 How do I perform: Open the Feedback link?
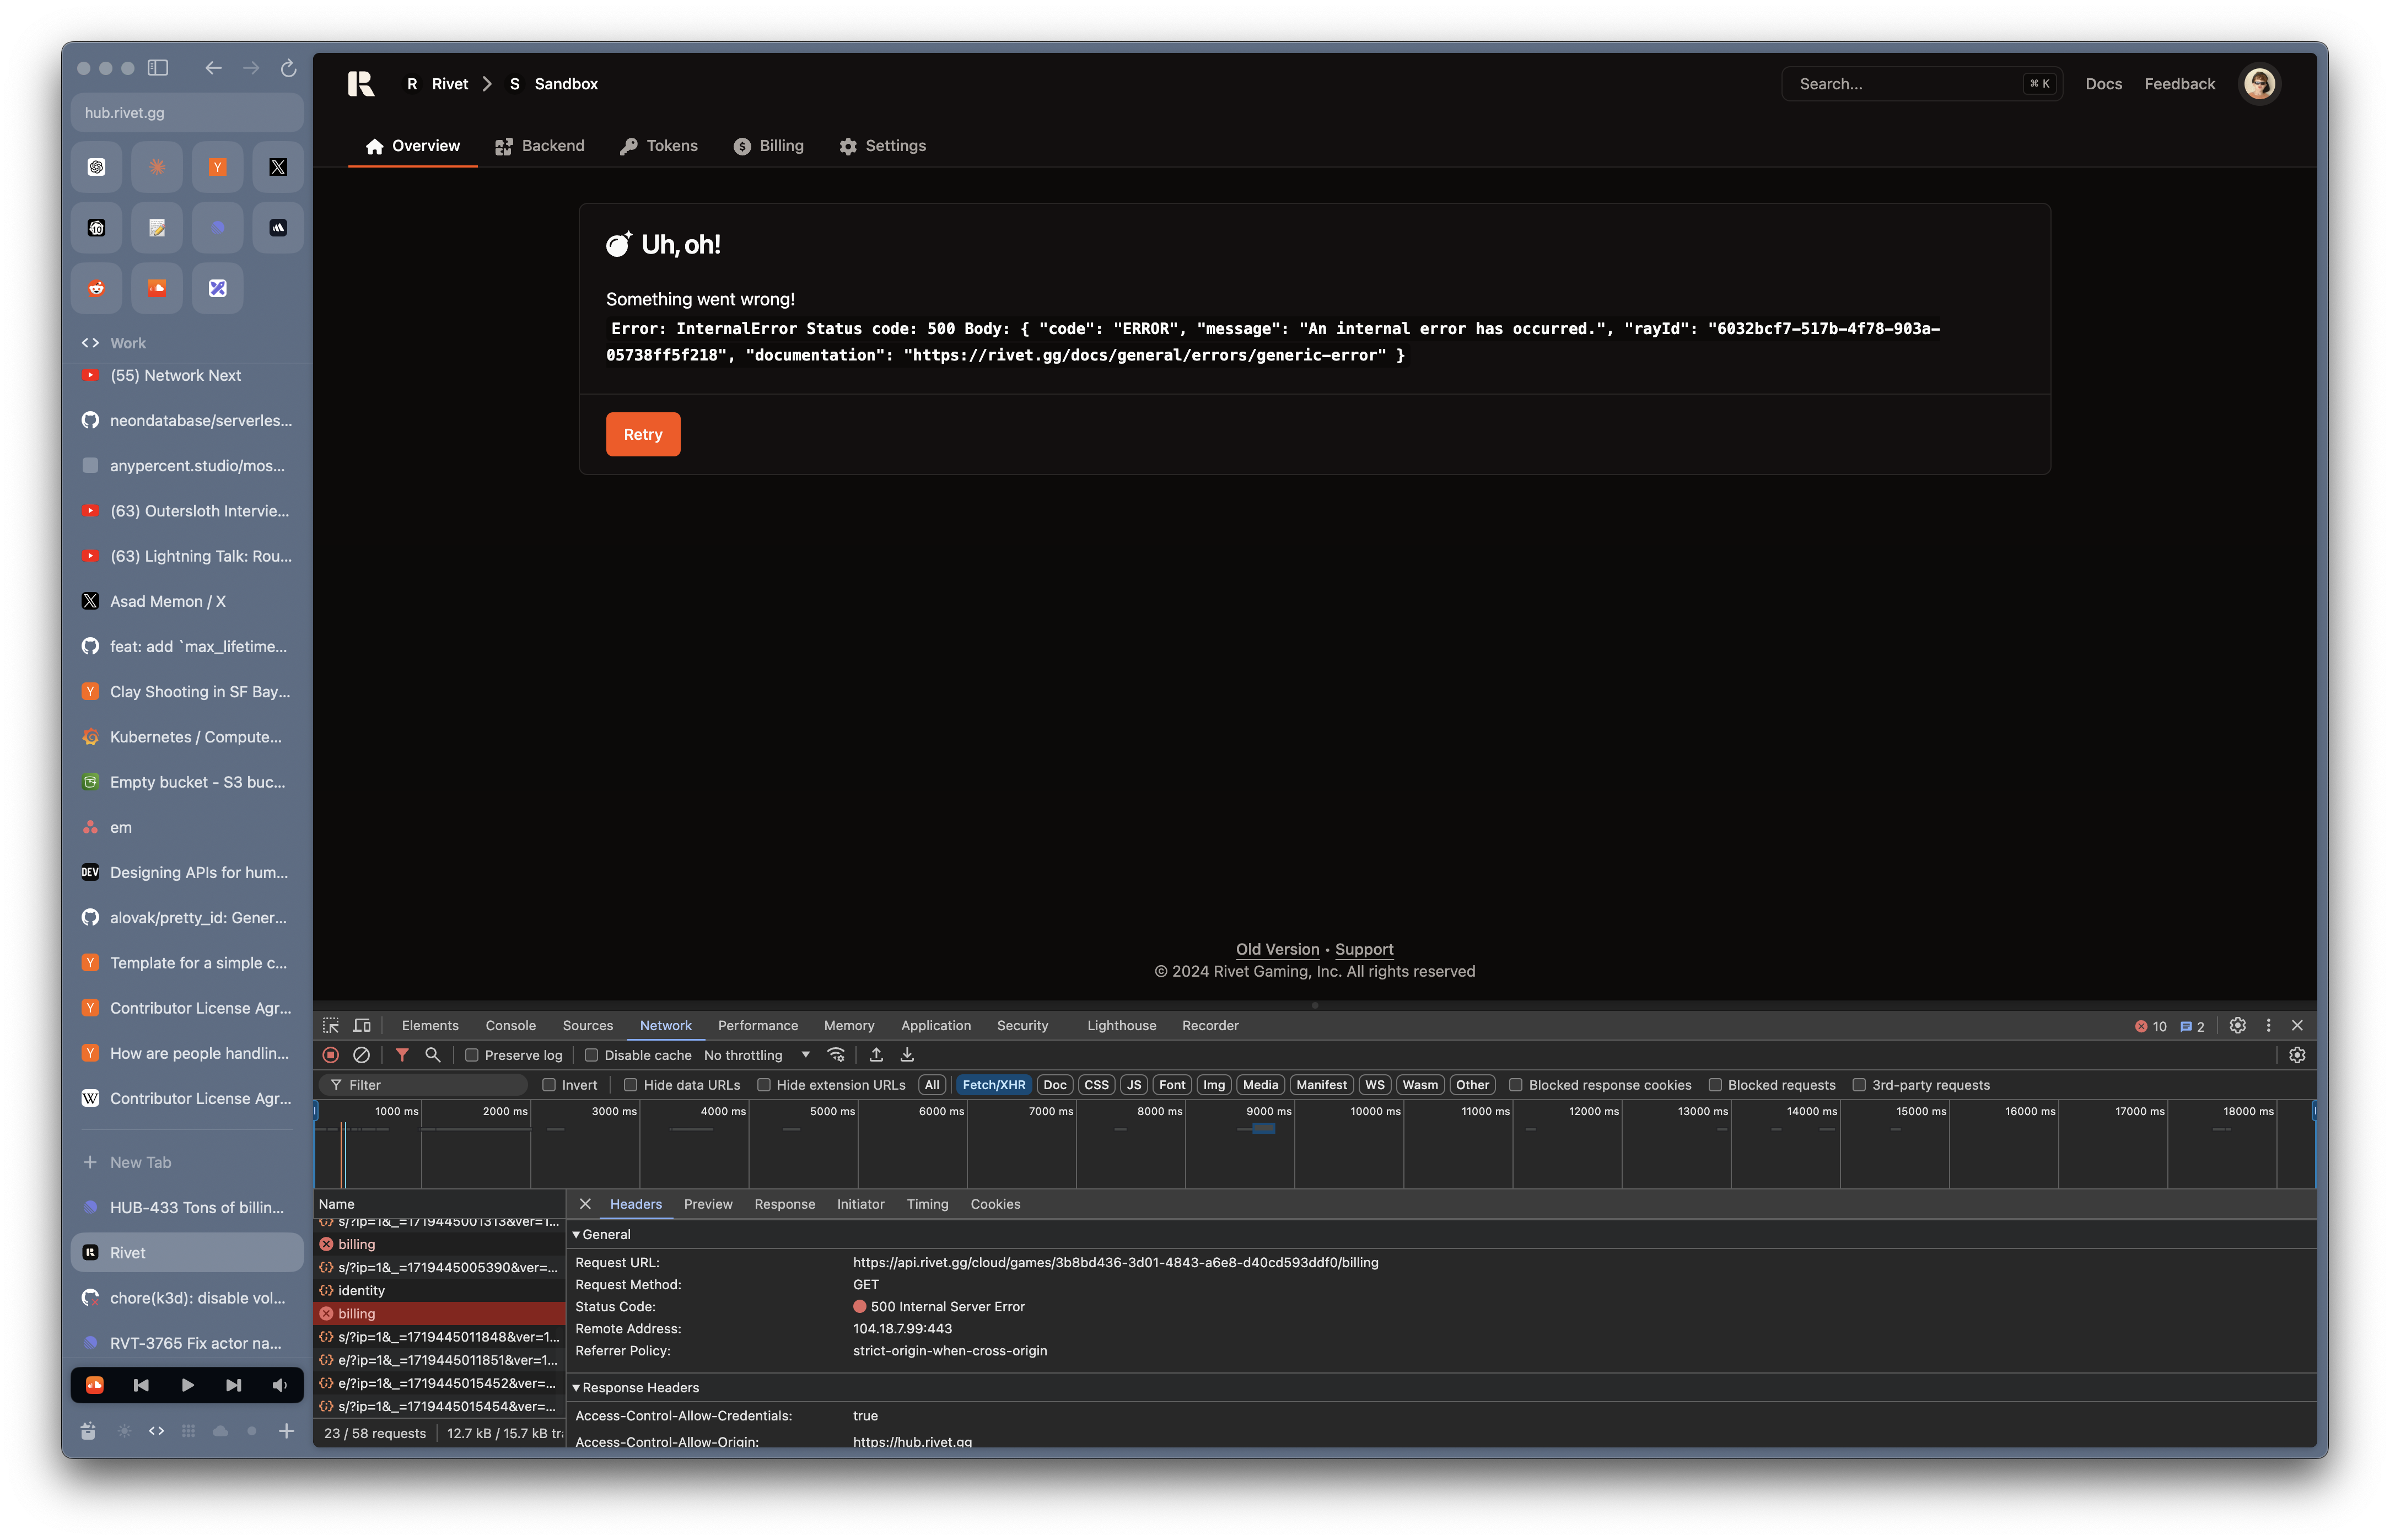pyautogui.click(x=2180, y=84)
